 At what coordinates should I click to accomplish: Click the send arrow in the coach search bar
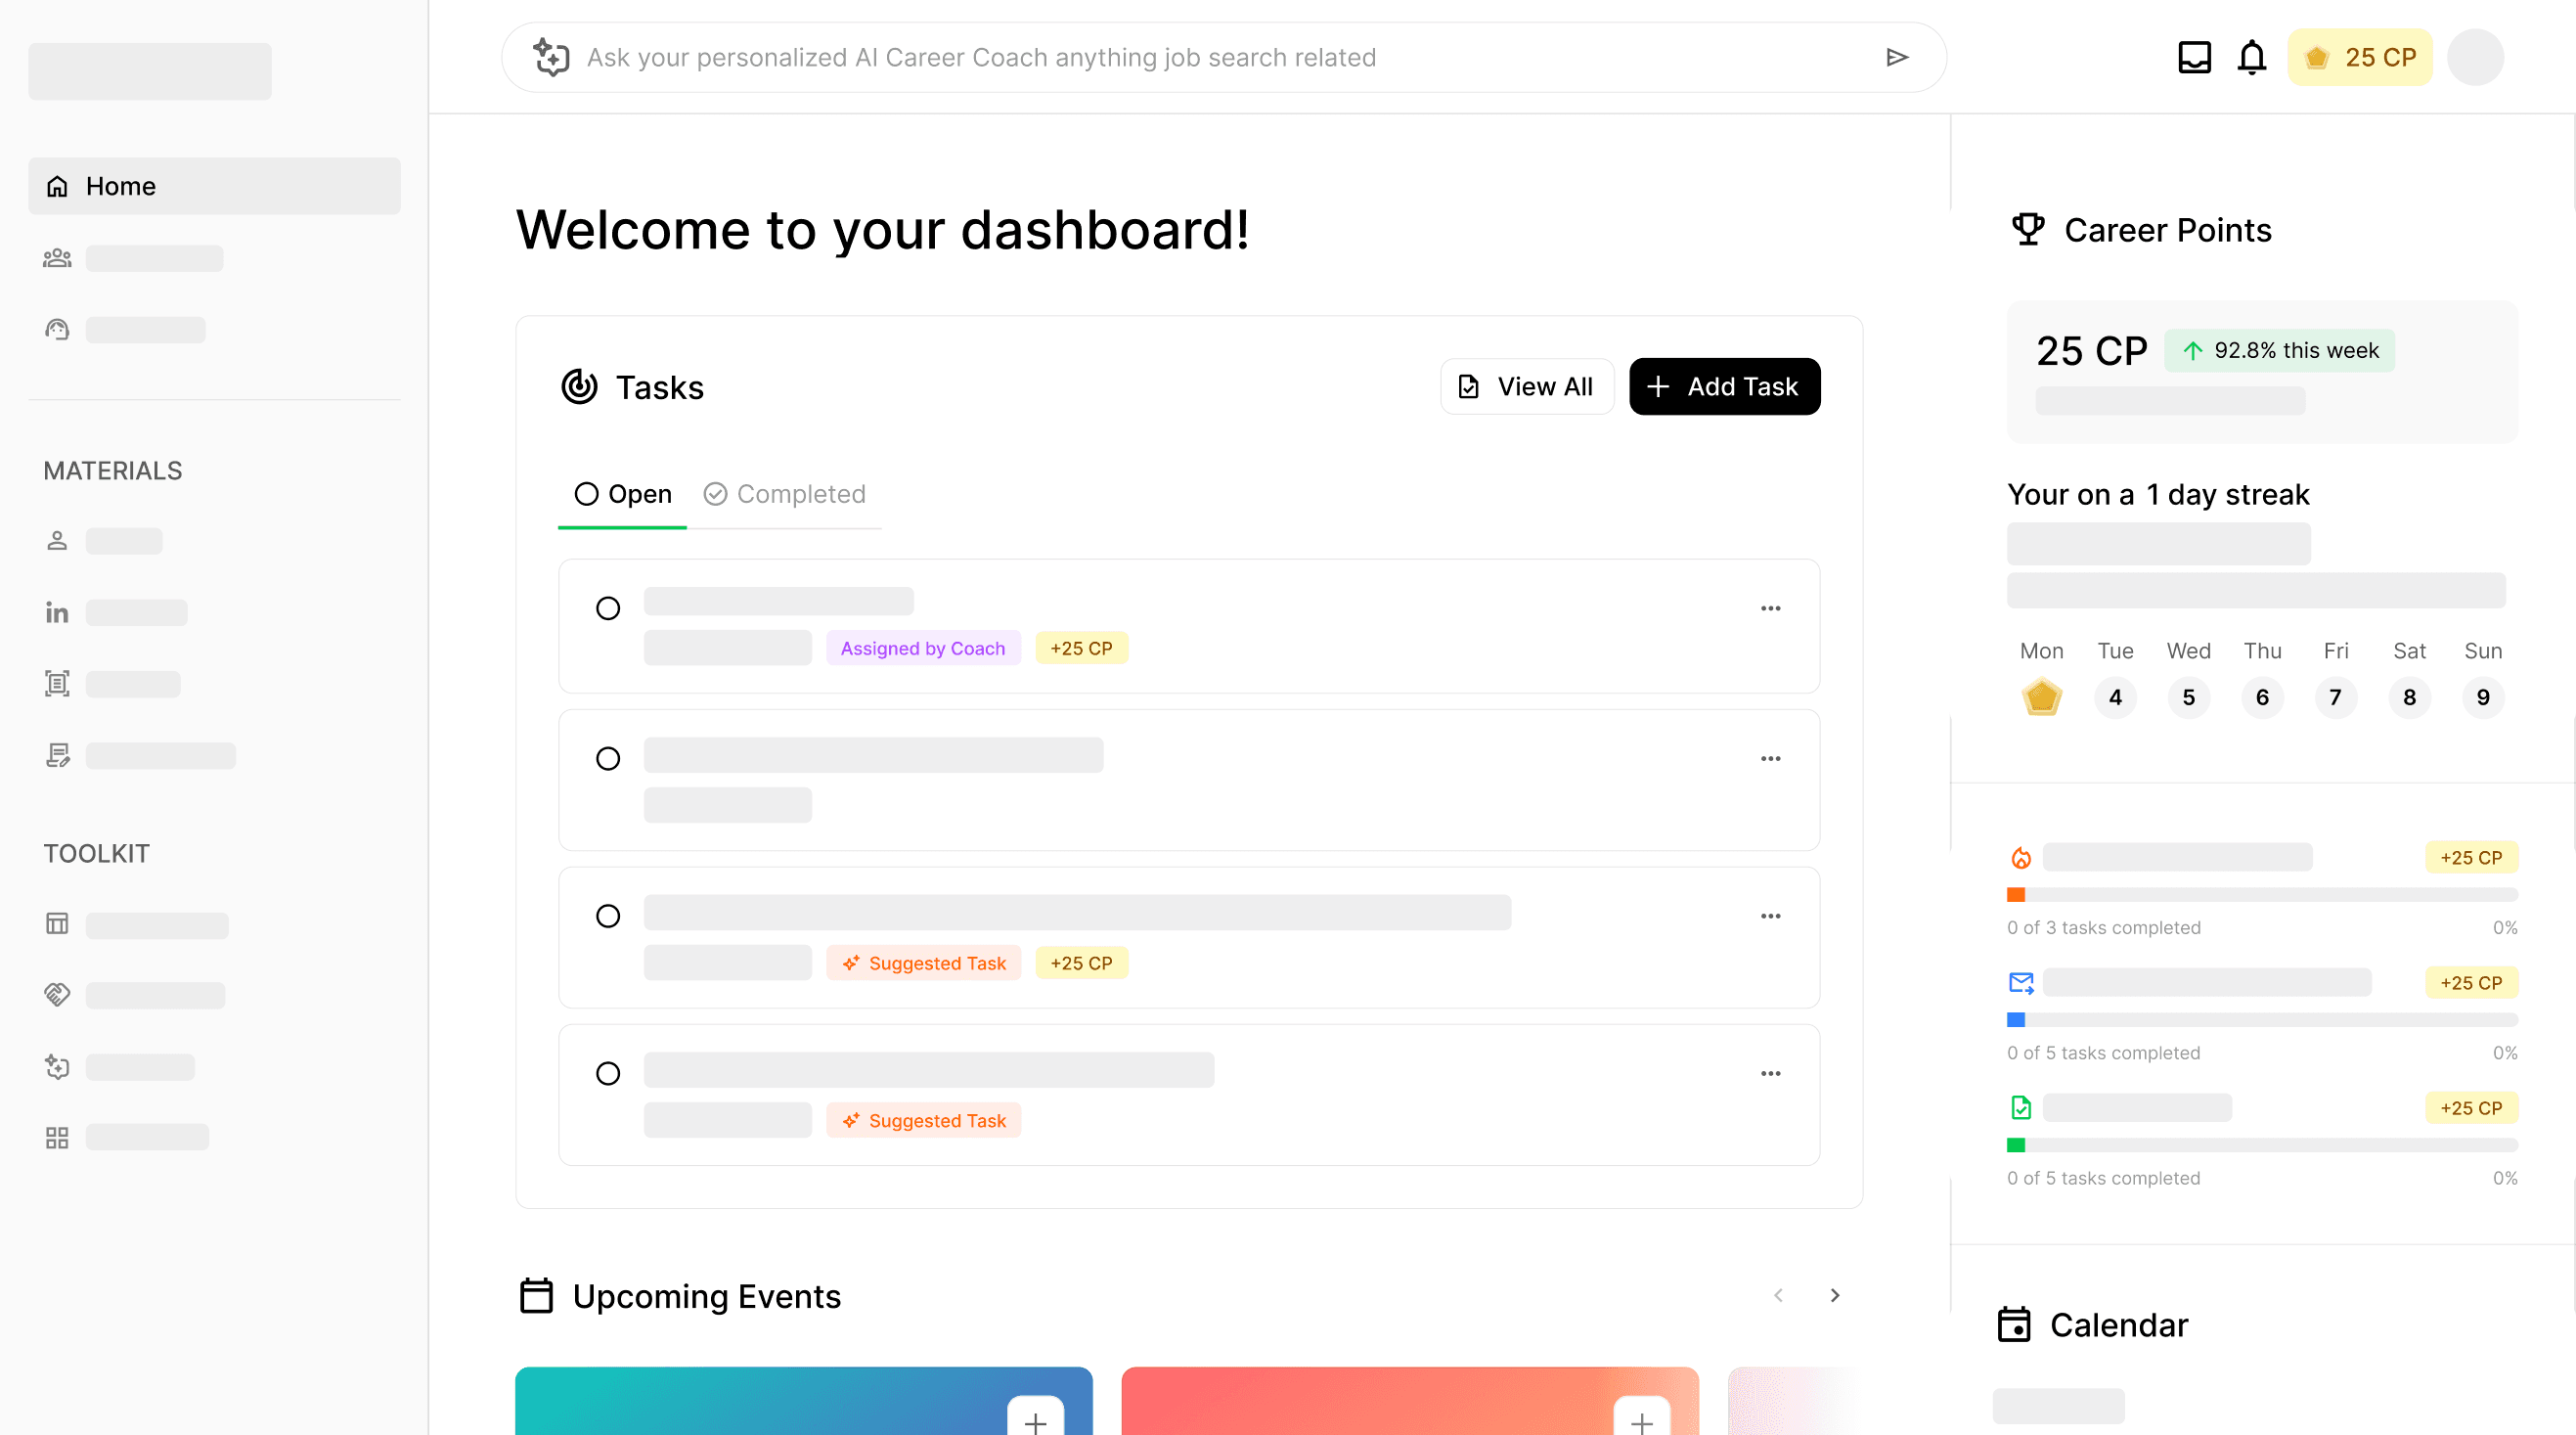click(1897, 57)
